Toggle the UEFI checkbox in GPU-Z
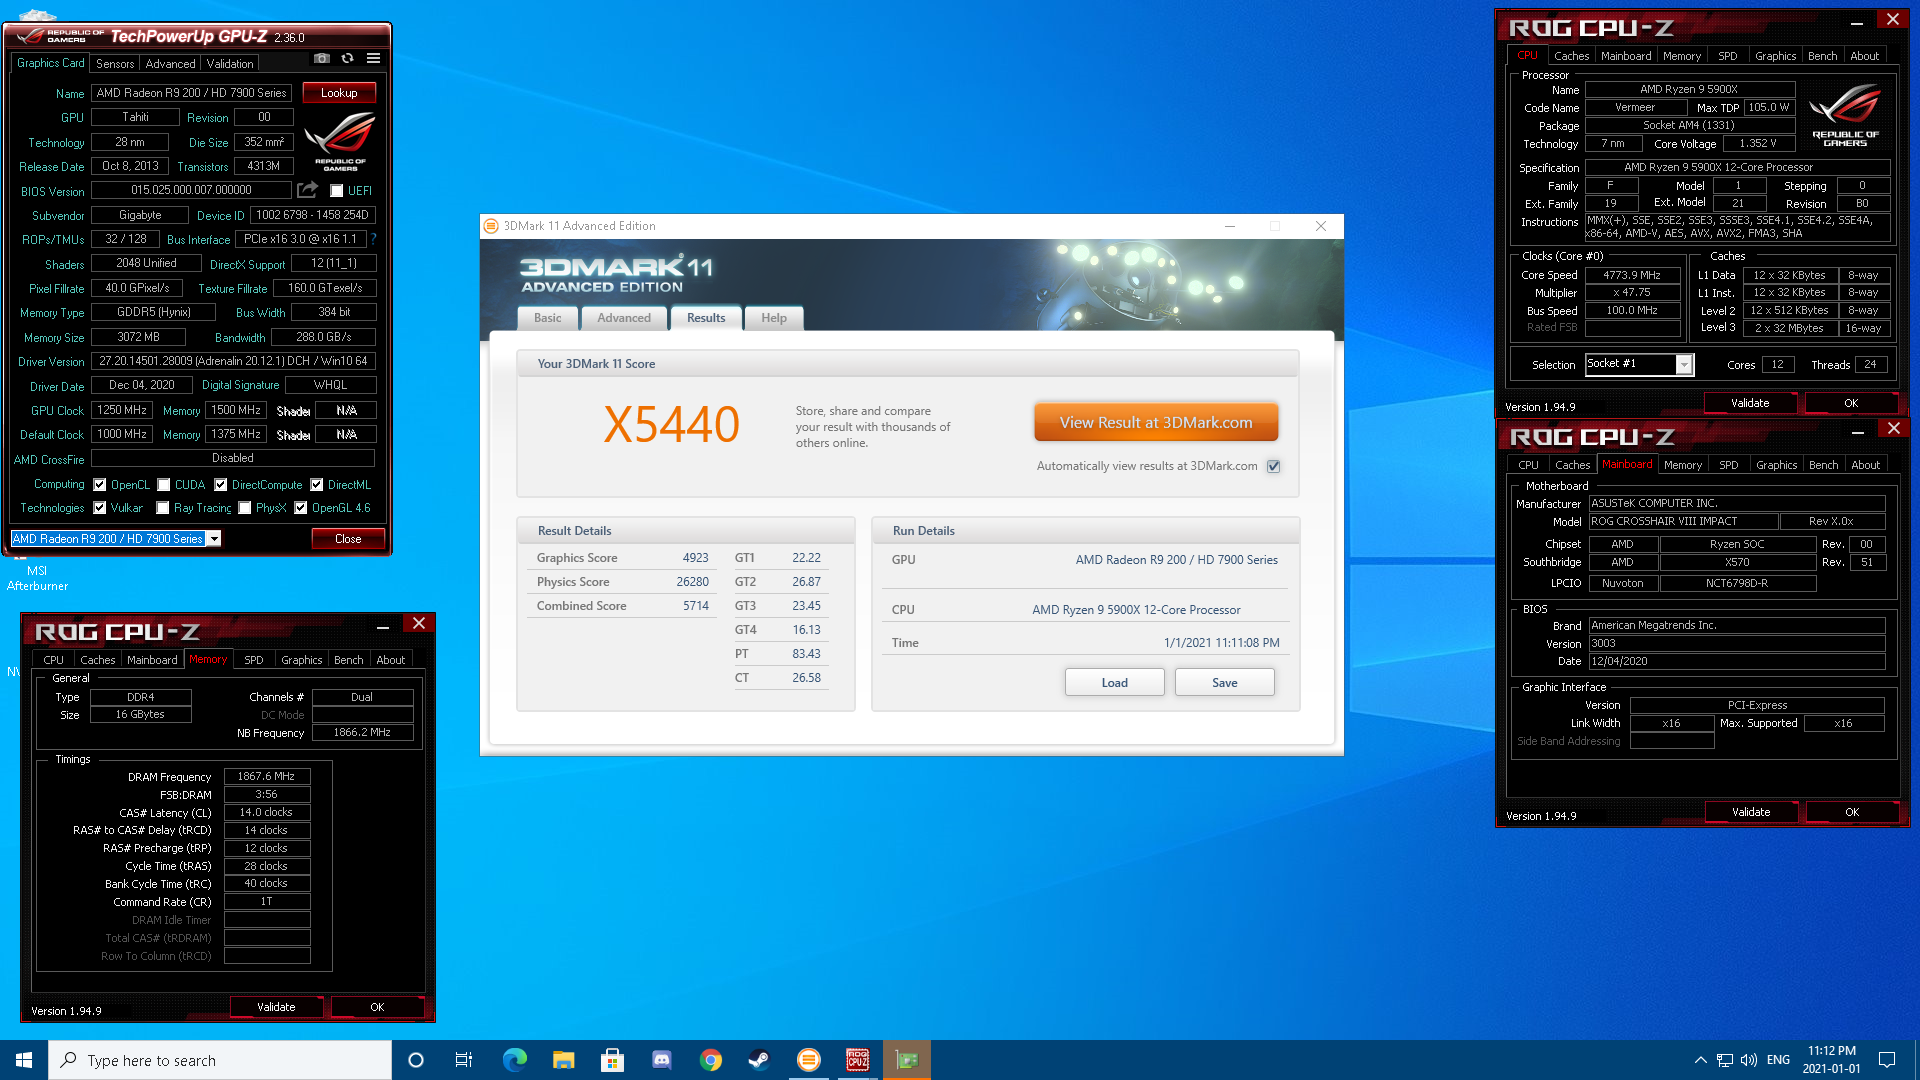The width and height of the screenshot is (1920, 1080). [x=337, y=191]
